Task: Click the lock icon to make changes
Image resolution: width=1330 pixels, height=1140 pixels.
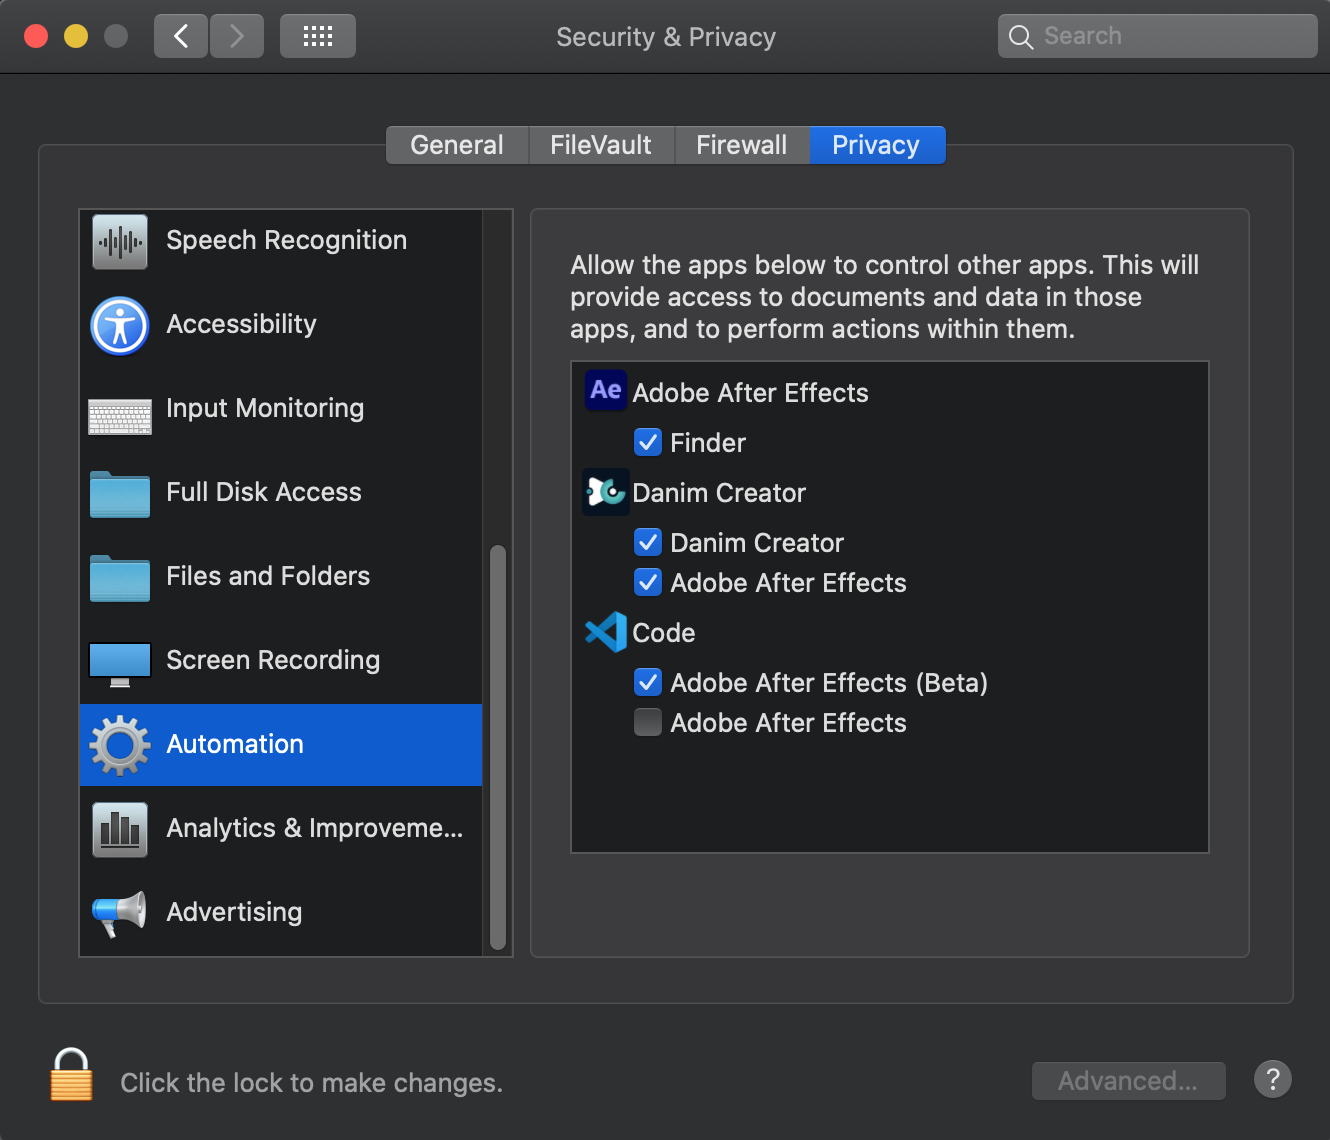Action: coord(71,1075)
